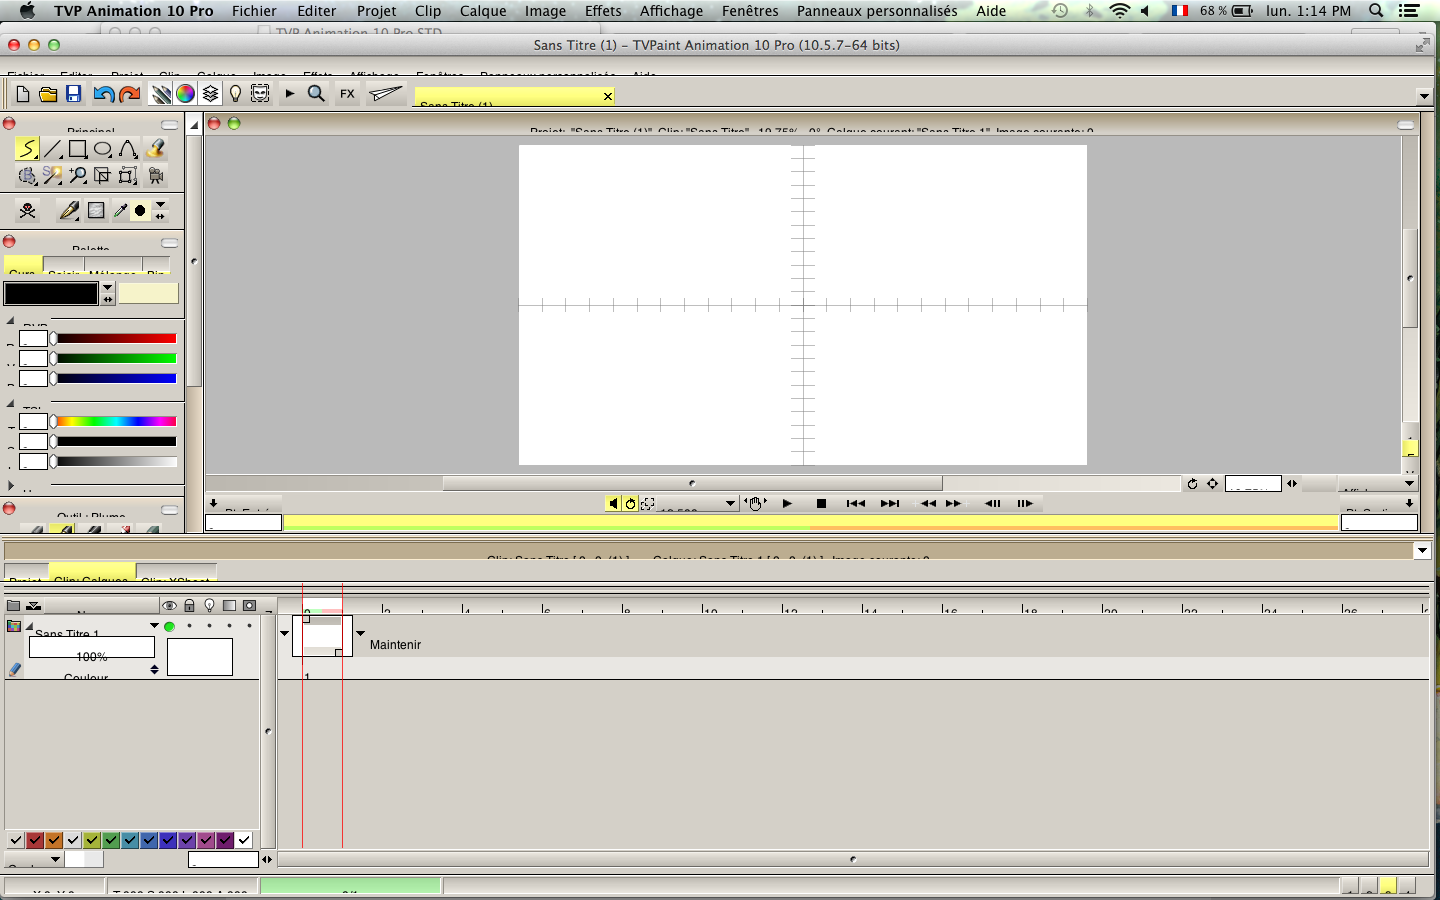Jump to the first frame
The height and width of the screenshot is (900, 1440).
pyautogui.click(x=855, y=503)
